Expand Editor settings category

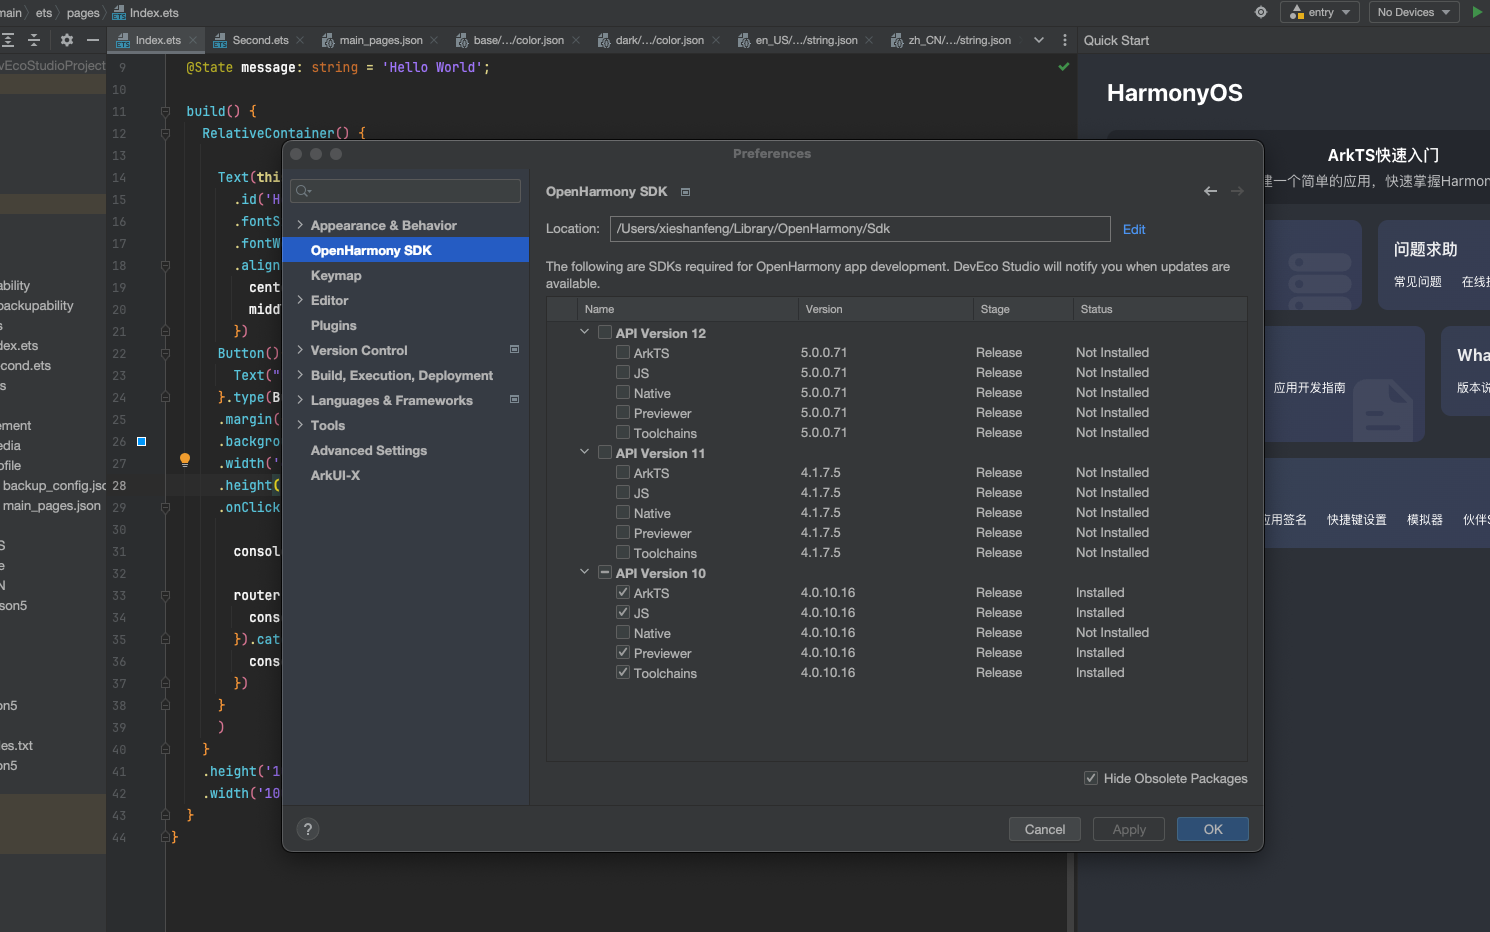tap(300, 300)
